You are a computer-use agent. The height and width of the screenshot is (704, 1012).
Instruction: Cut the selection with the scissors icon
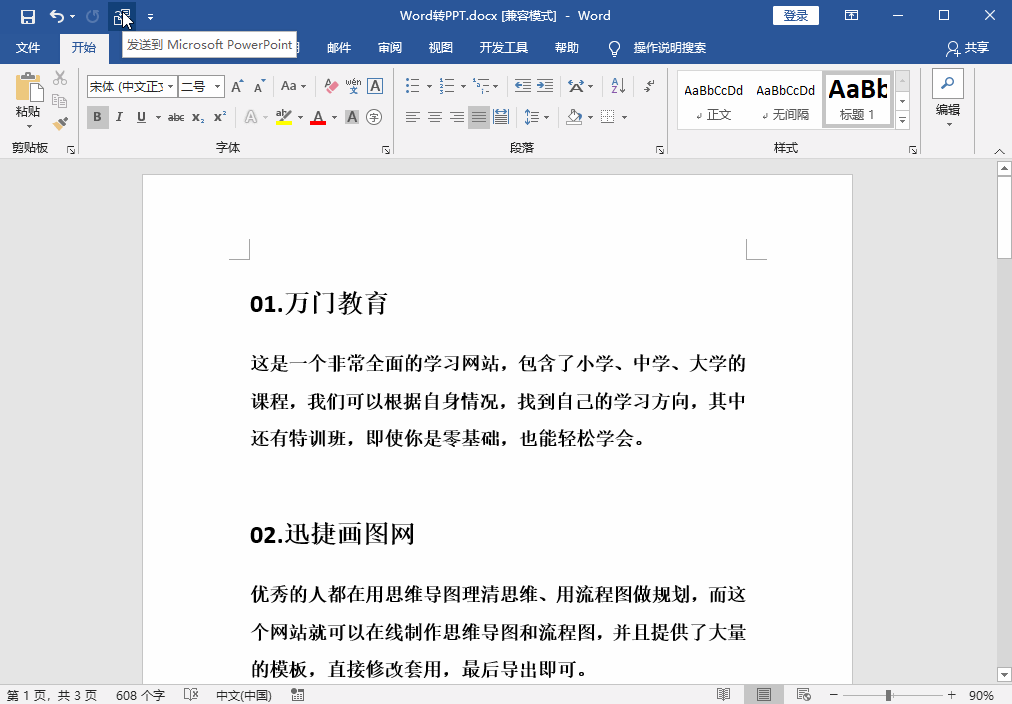click(60, 78)
